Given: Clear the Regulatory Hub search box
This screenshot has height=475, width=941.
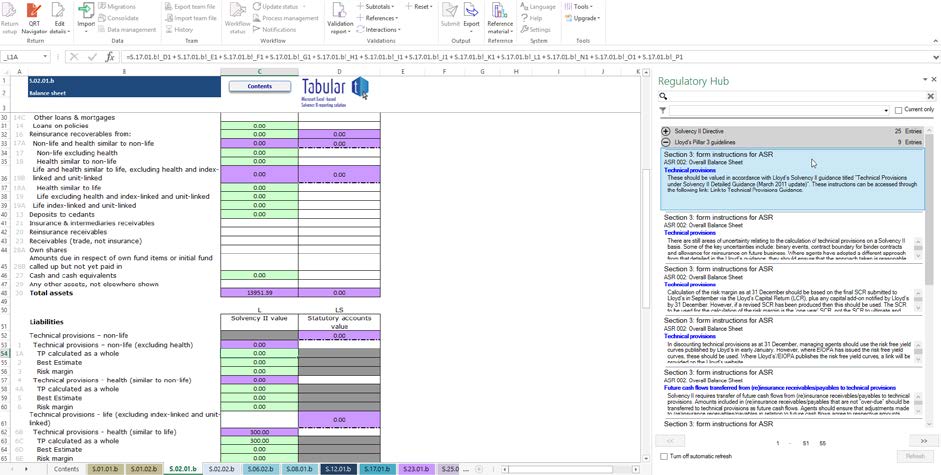Looking at the screenshot, I should pyautogui.click(x=931, y=96).
